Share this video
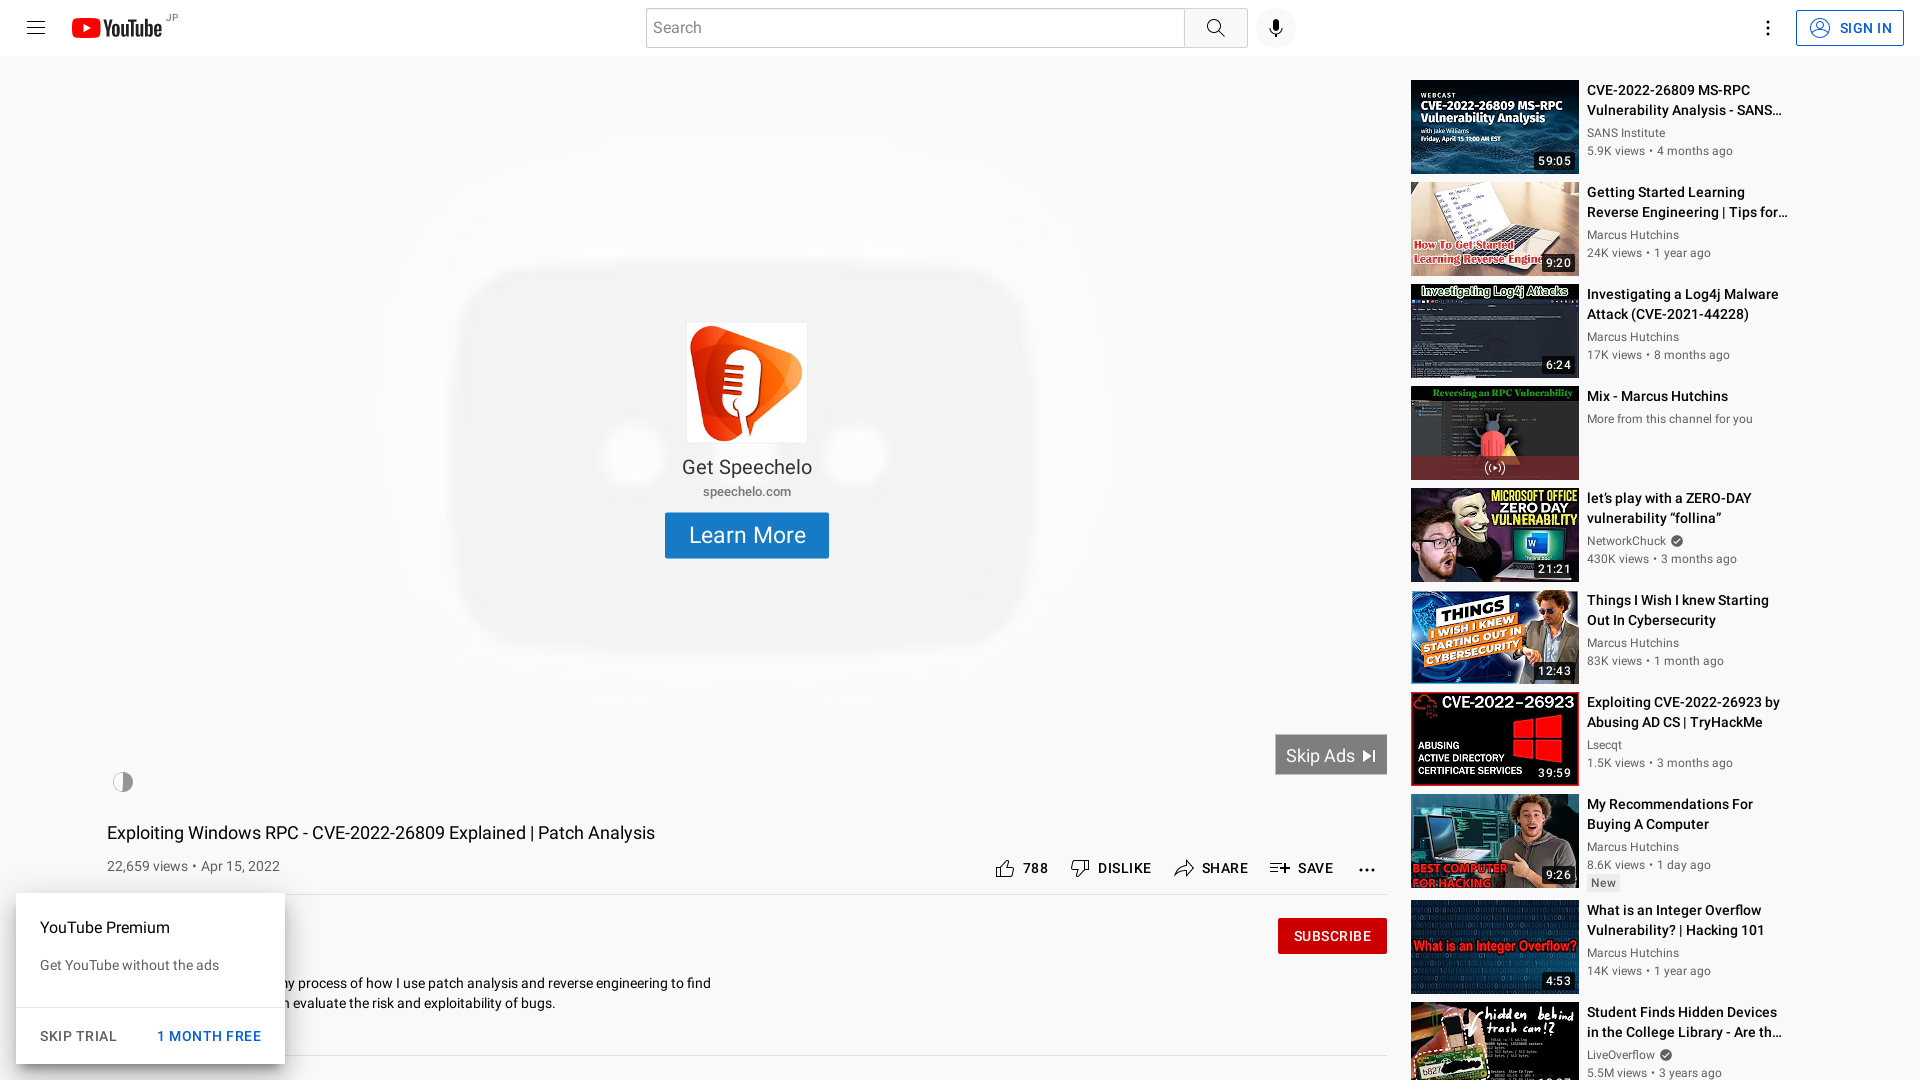This screenshot has width=1920, height=1080. 1211,868
